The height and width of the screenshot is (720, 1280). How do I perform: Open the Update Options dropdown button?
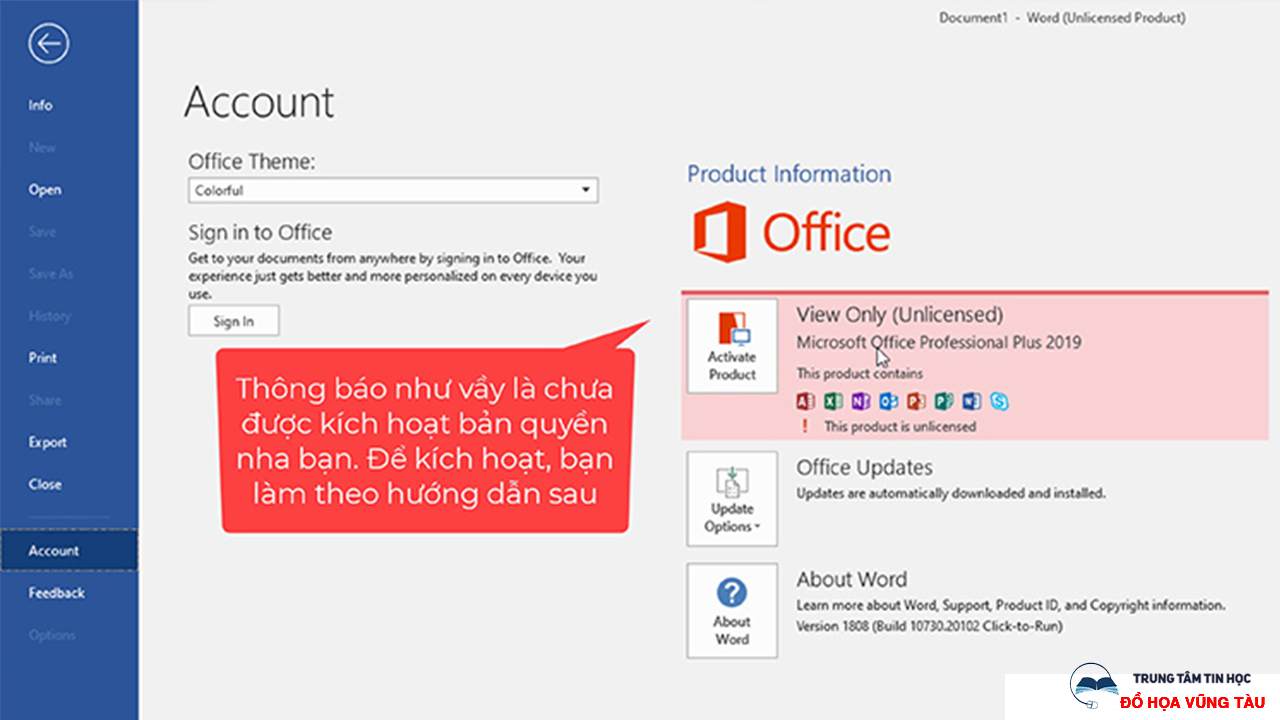point(732,498)
